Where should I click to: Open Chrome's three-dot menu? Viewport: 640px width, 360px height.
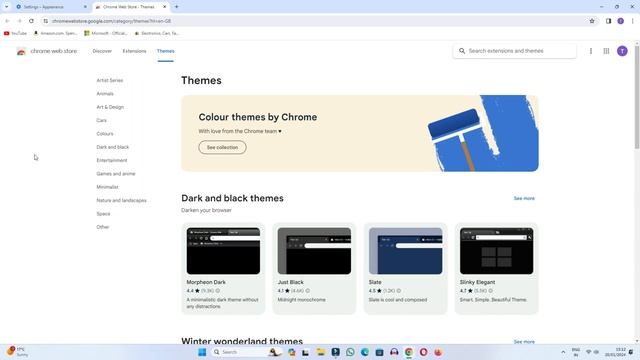click(x=632, y=21)
